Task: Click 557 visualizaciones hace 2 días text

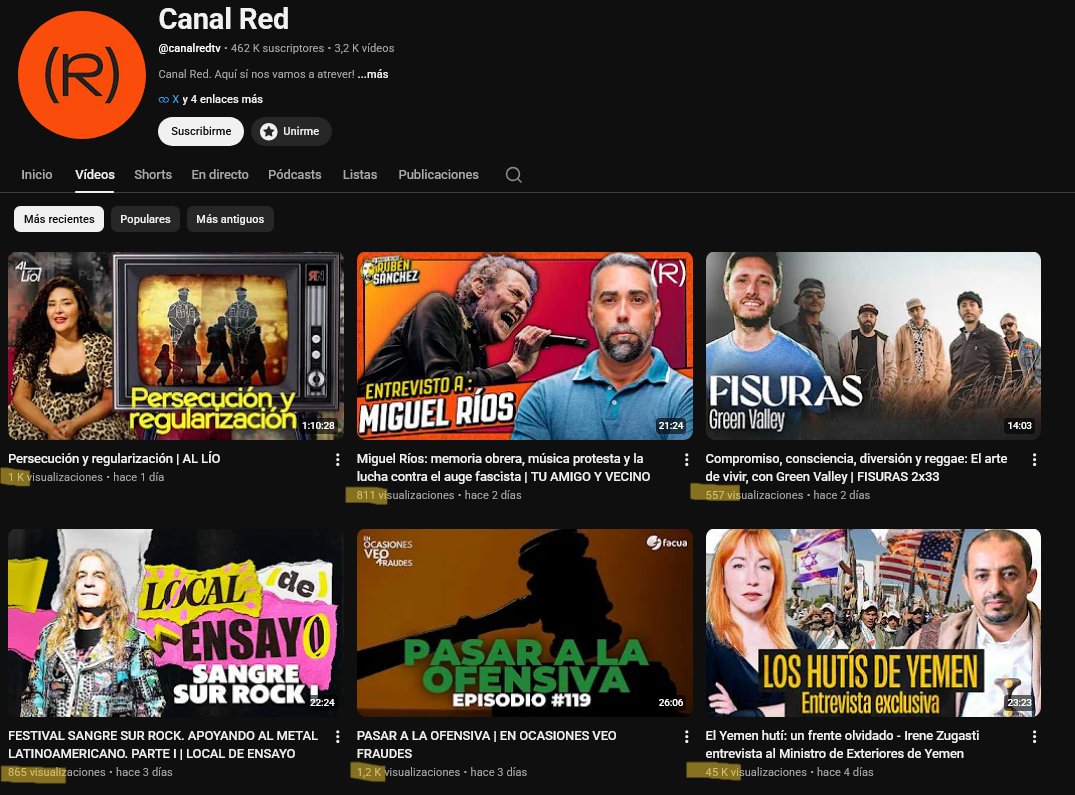Action: (788, 495)
